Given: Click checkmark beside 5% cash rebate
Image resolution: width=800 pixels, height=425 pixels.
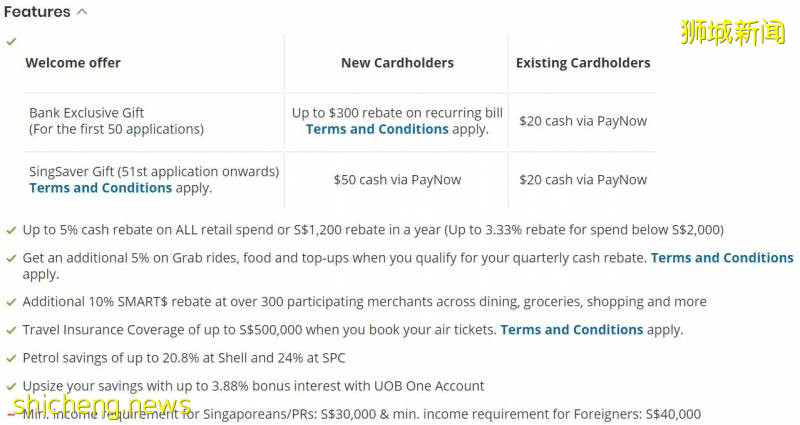Looking at the screenshot, I should (11, 230).
